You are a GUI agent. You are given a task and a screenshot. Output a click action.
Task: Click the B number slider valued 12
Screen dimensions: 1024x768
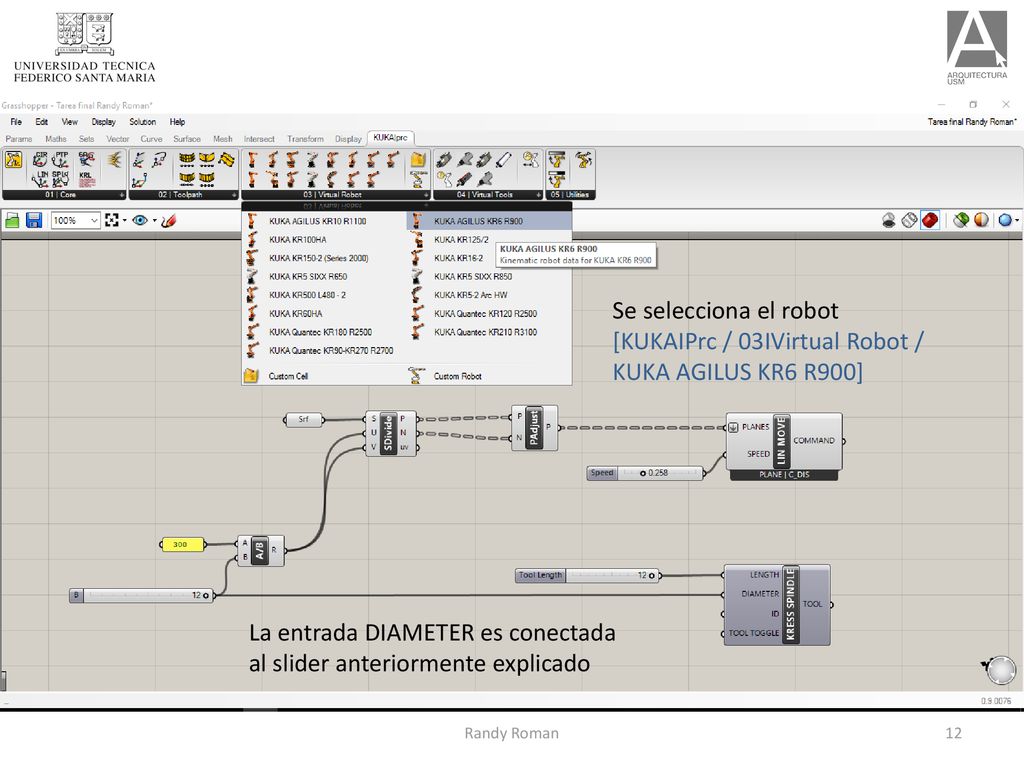(142, 595)
